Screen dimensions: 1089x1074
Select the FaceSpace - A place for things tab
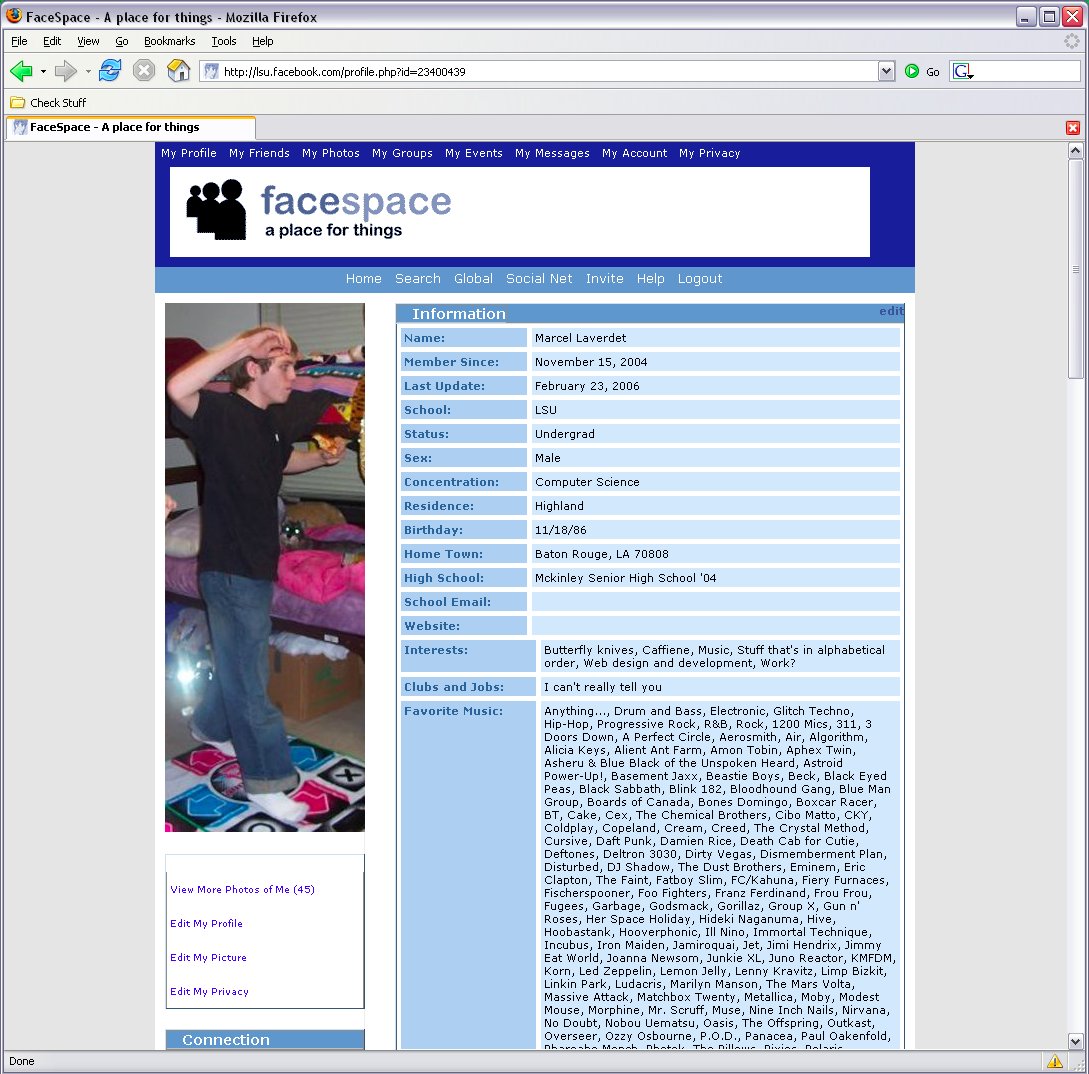click(x=131, y=127)
